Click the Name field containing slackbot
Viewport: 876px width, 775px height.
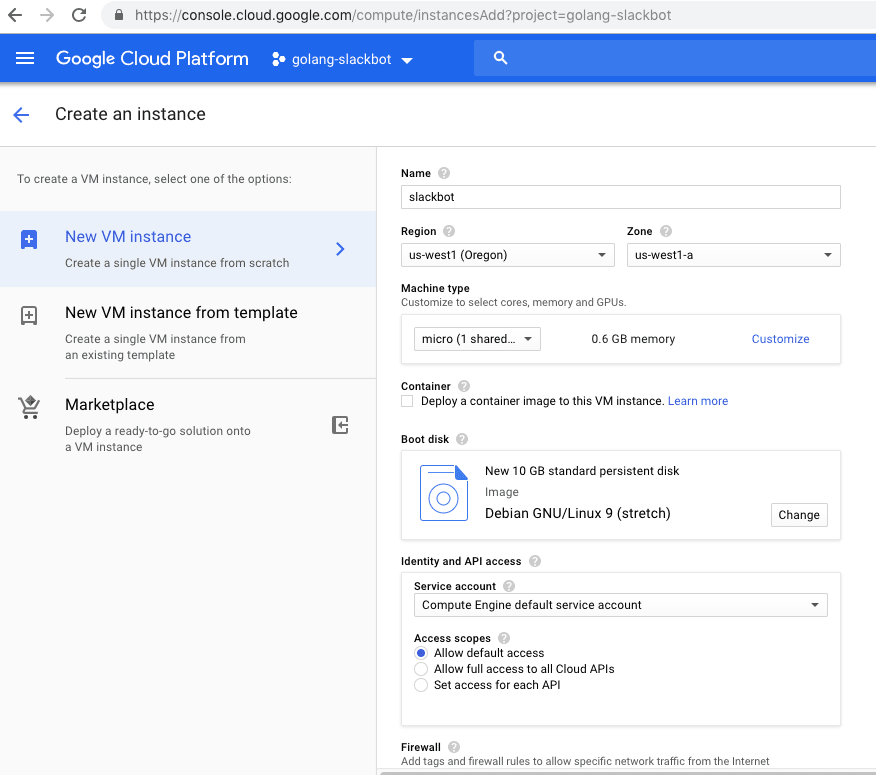pyautogui.click(x=620, y=197)
